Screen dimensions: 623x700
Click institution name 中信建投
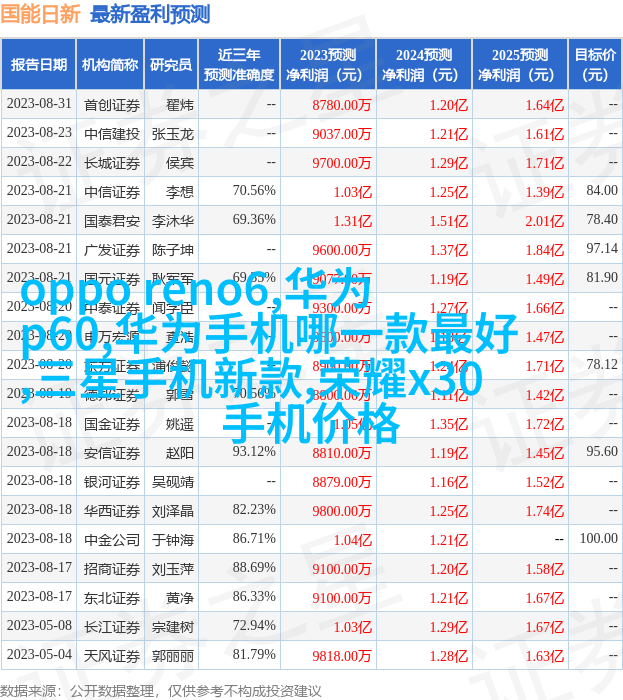(x=112, y=134)
